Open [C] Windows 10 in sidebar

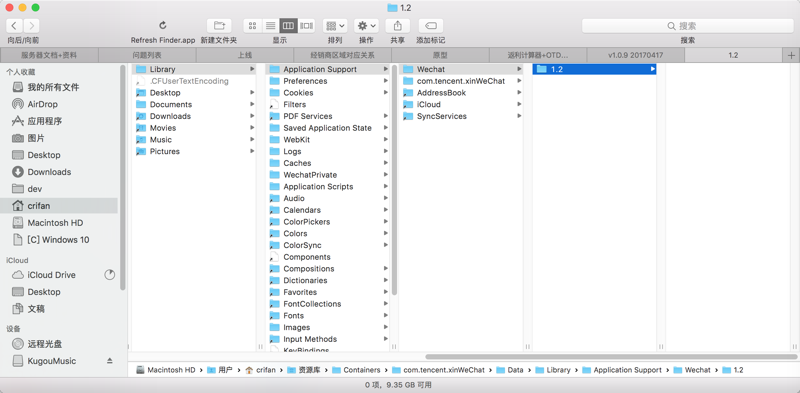(58, 239)
